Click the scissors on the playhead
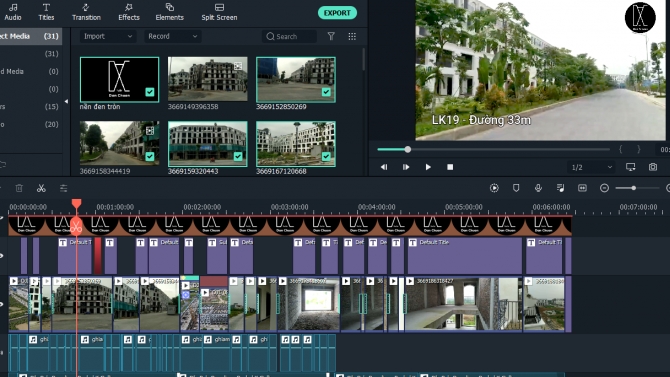 tap(76, 226)
